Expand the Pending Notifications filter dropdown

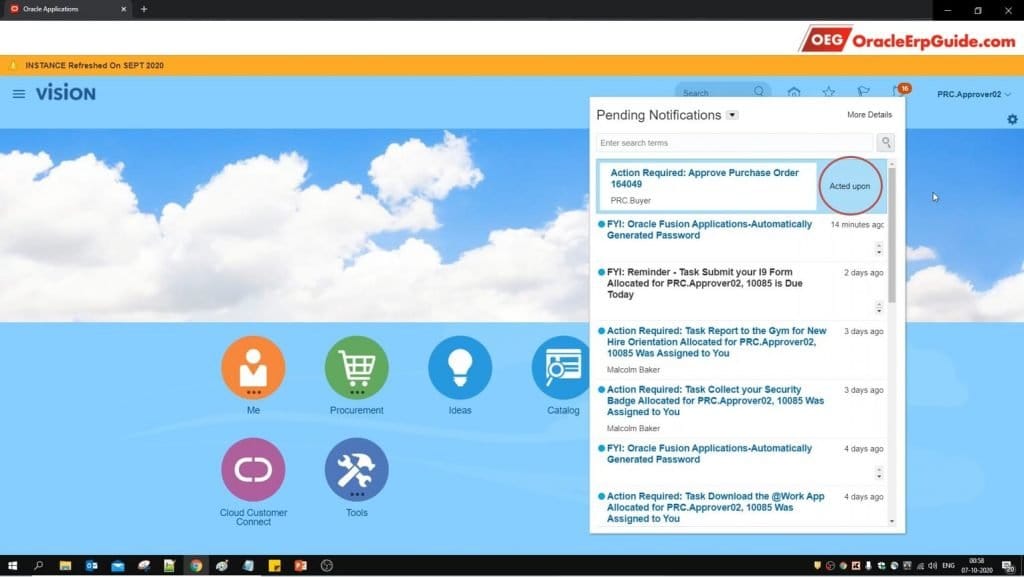click(731, 115)
